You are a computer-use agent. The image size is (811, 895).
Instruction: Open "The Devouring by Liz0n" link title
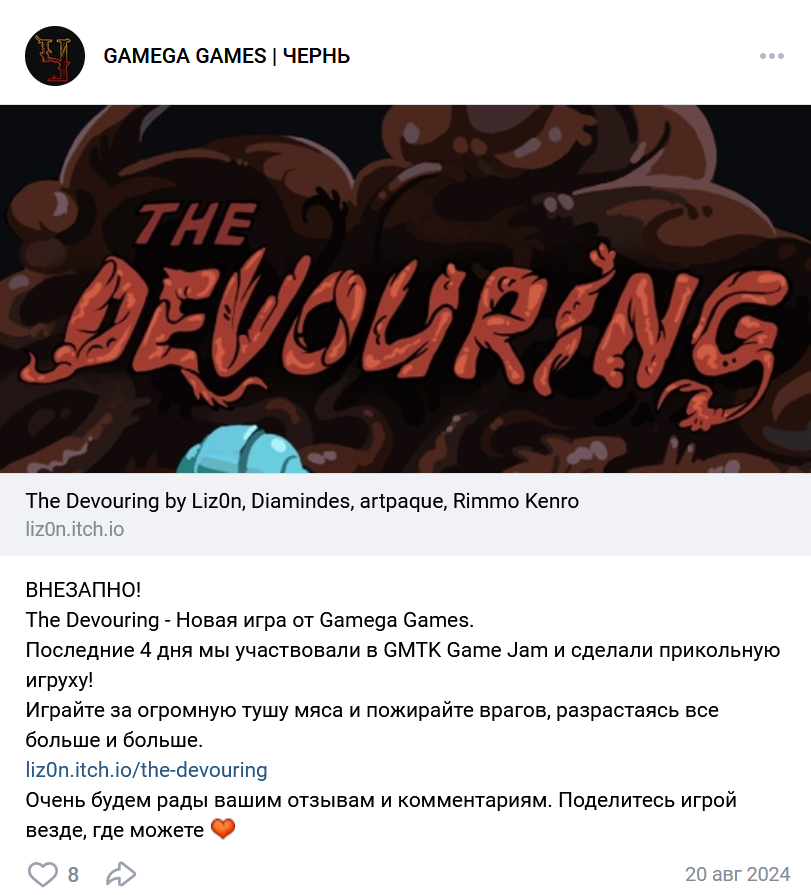(302, 501)
